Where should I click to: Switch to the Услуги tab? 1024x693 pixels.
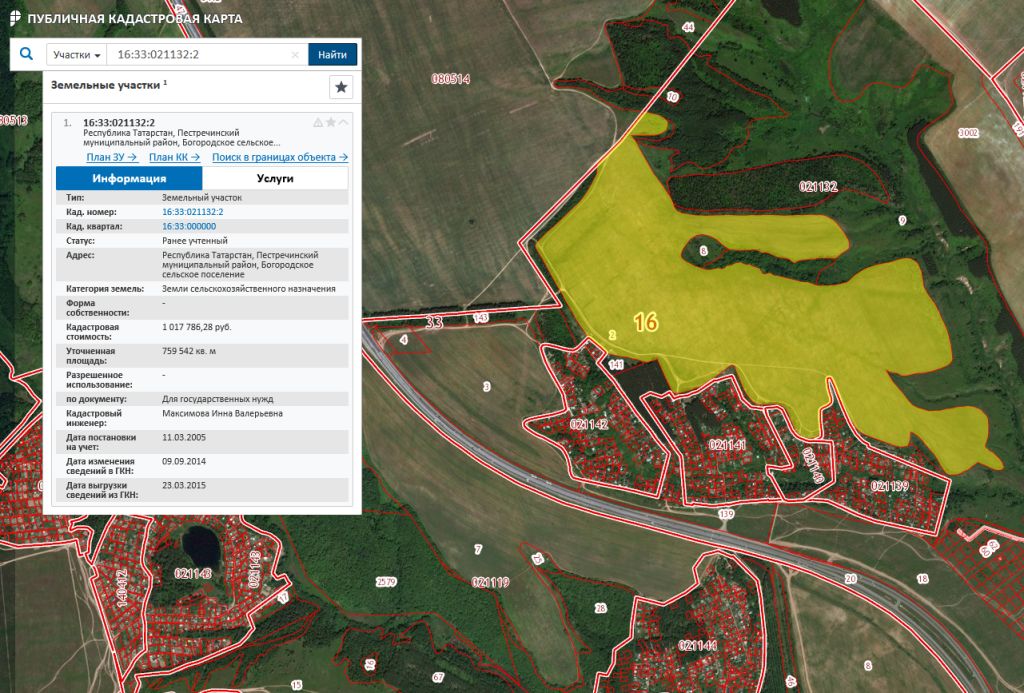coord(275,178)
